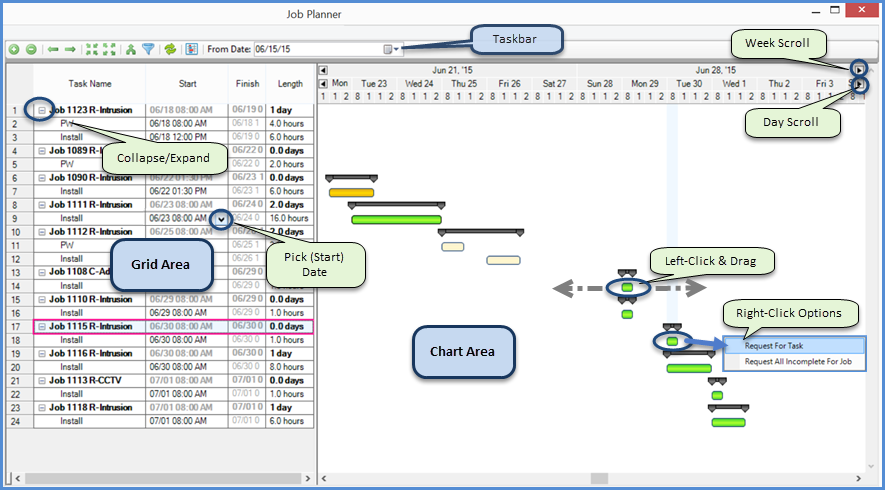Refresh the planner with green arrows icon
This screenshot has height=490, width=885.
pyautogui.click(x=170, y=50)
